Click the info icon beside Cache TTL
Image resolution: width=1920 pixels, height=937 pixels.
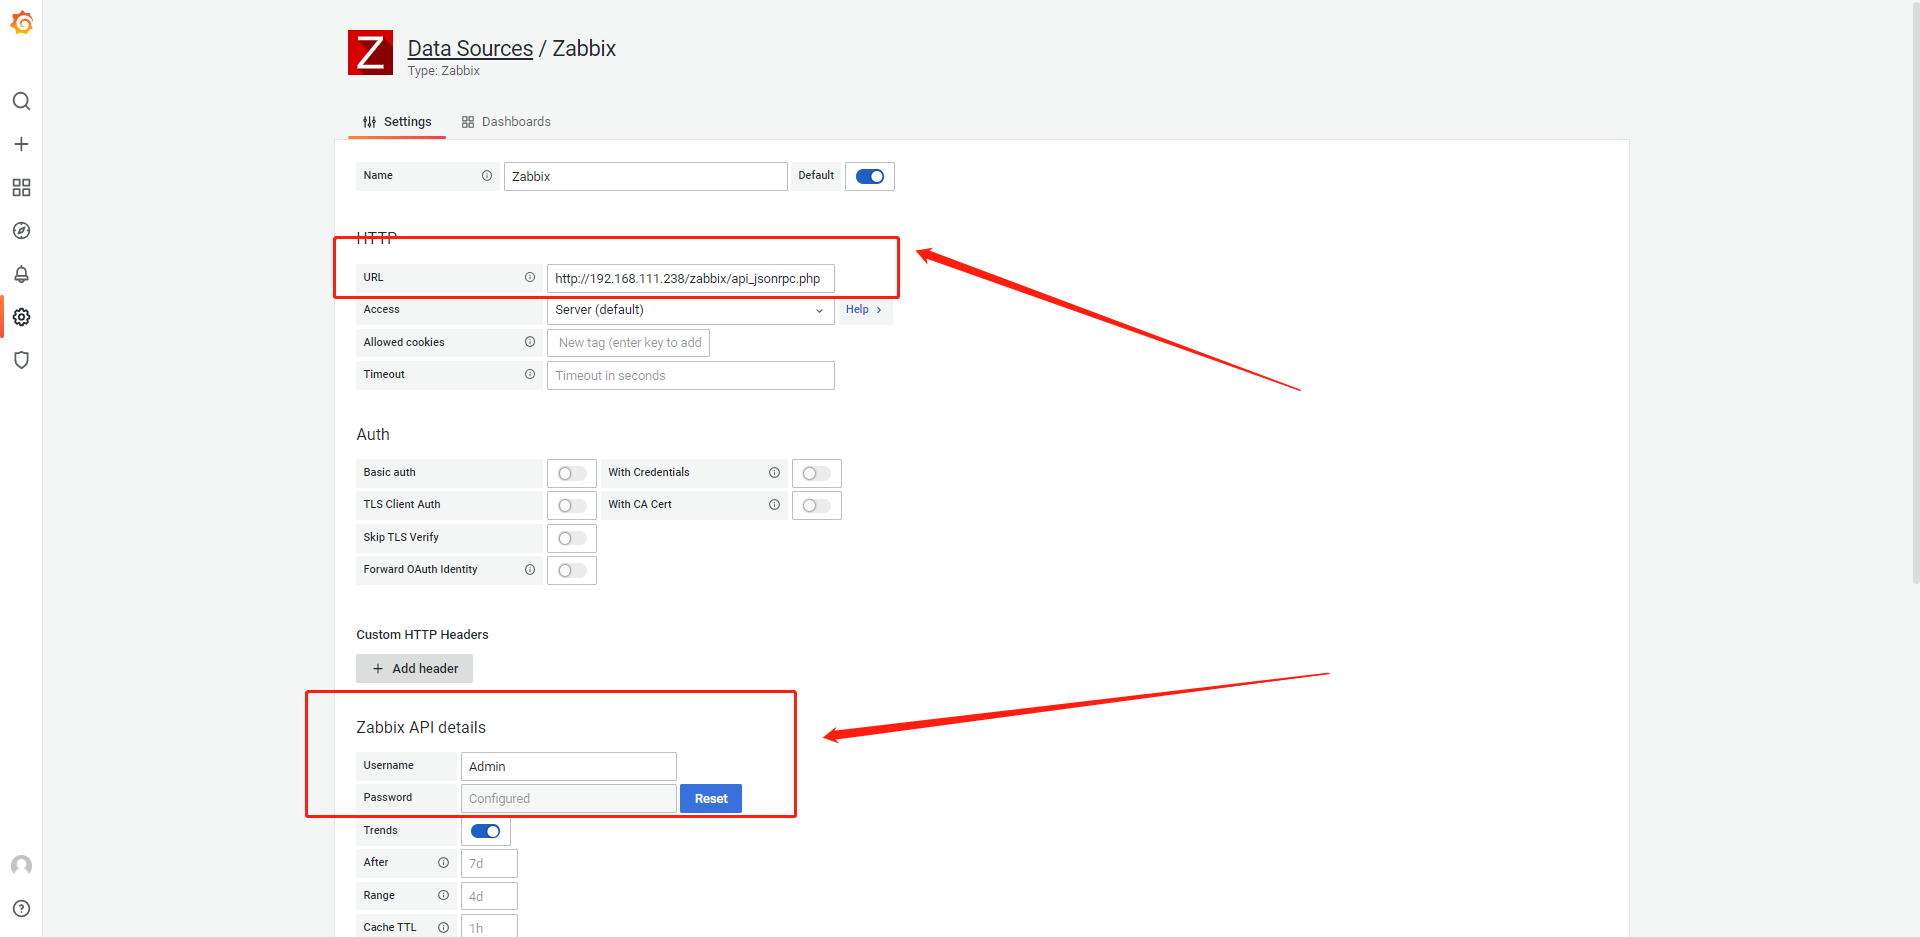point(443,928)
